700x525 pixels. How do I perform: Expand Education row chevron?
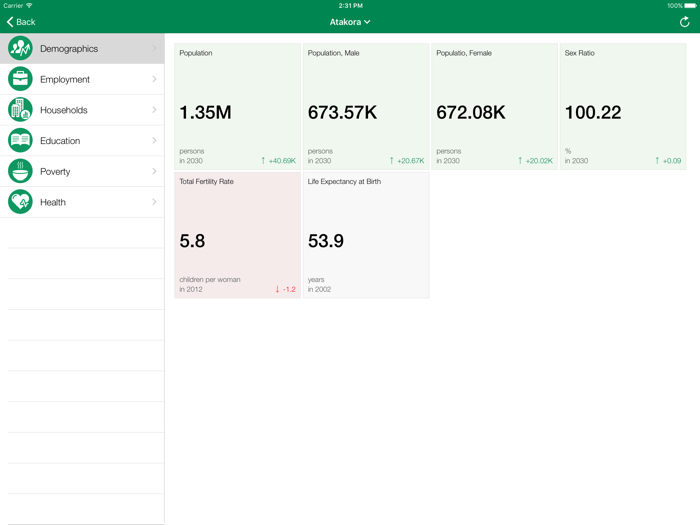pyautogui.click(x=154, y=141)
